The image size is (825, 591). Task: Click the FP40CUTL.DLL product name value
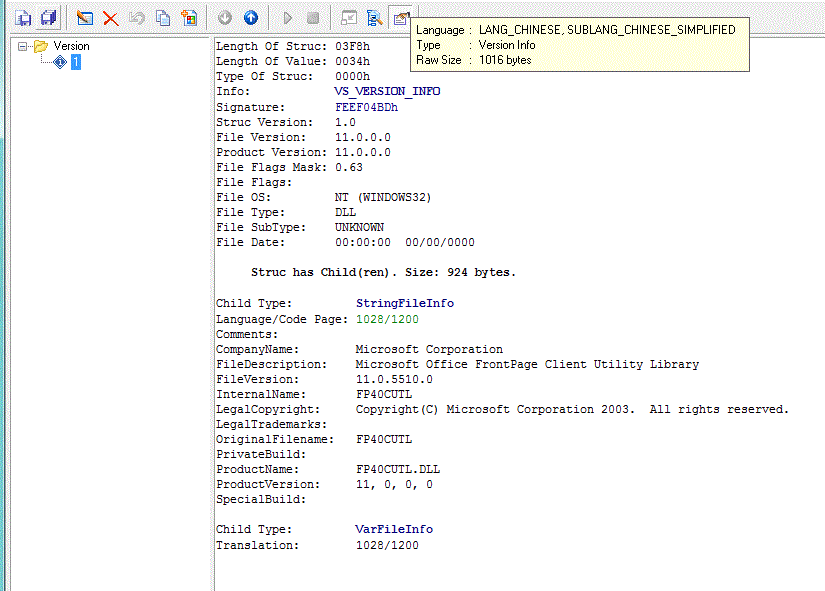tap(398, 469)
